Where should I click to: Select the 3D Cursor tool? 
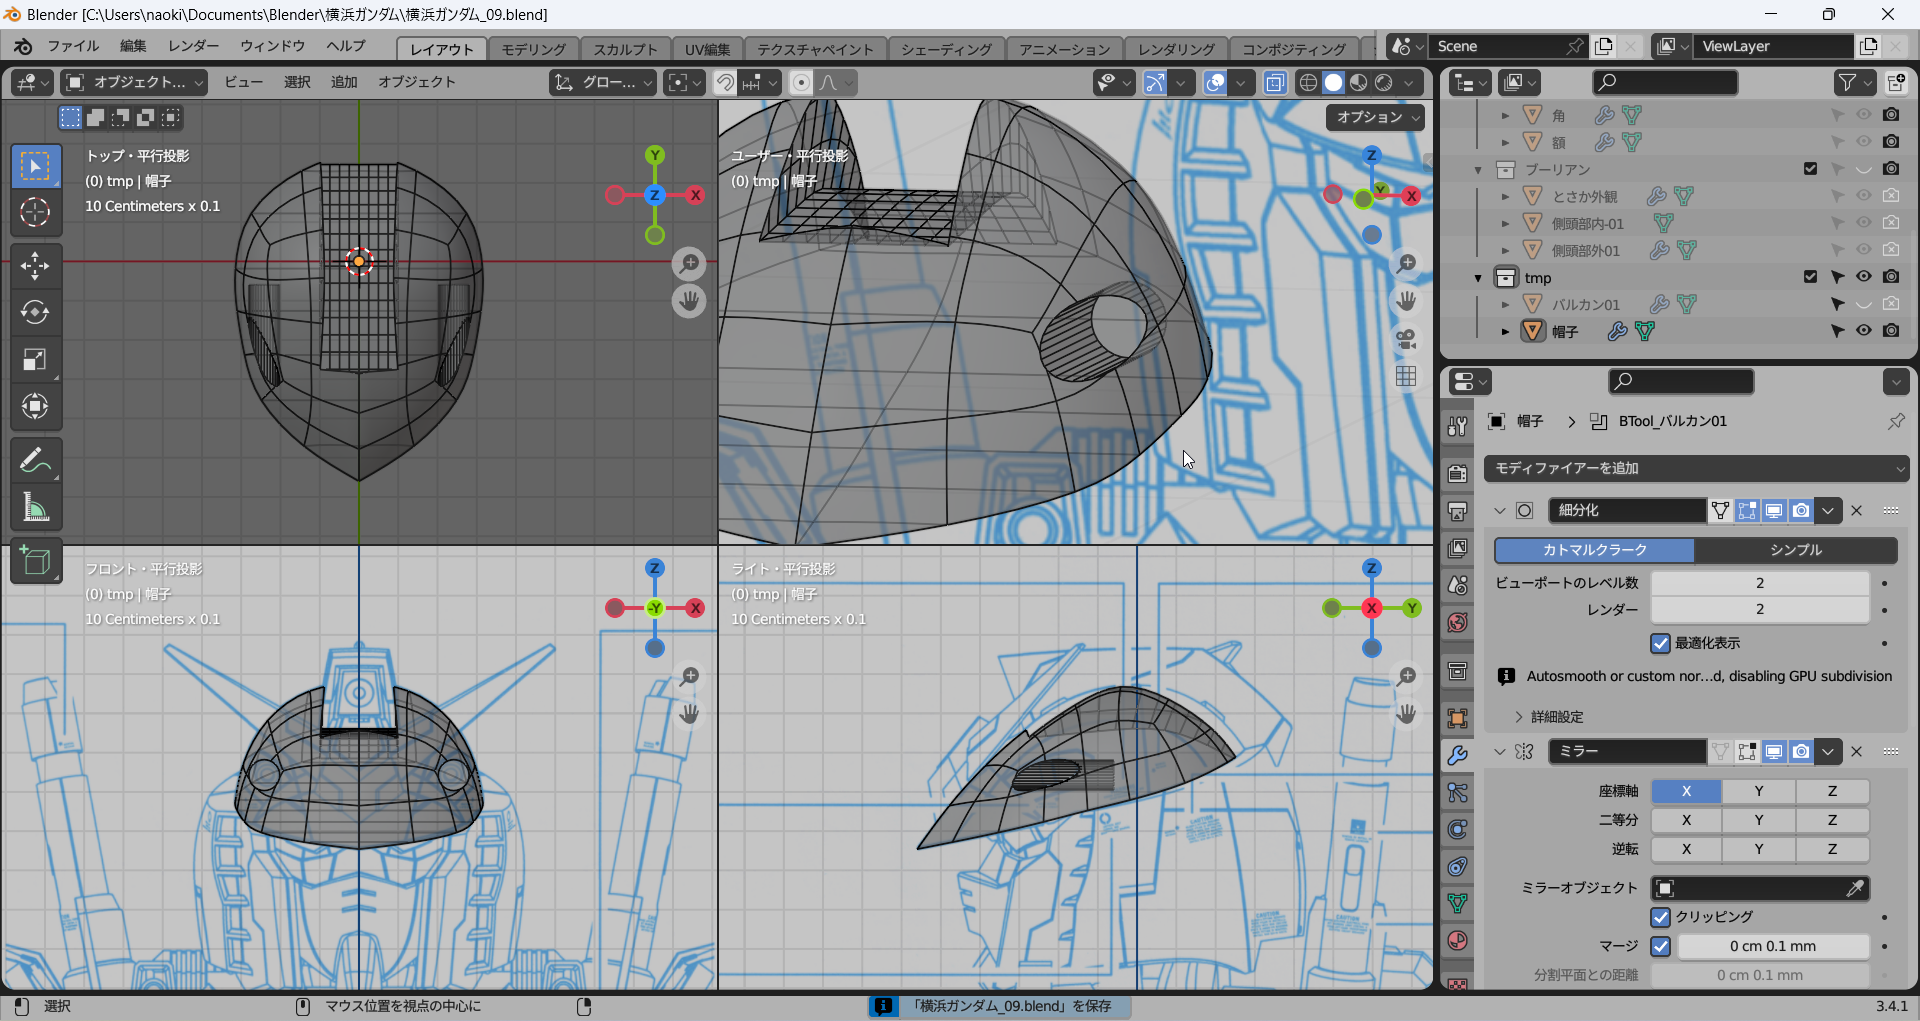pyautogui.click(x=35, y=212)
